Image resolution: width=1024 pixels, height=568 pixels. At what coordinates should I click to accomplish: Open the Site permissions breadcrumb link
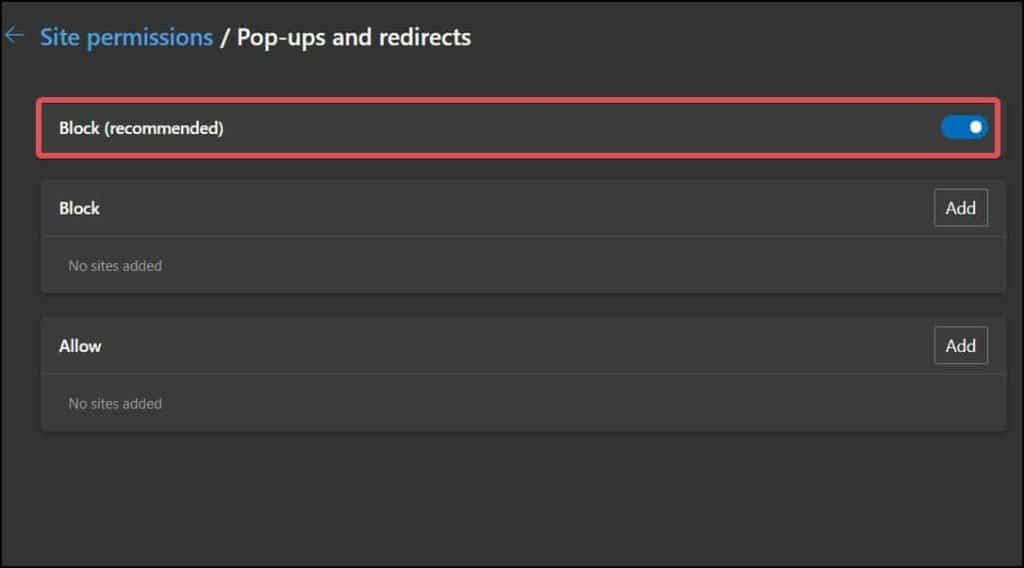pyautogui.click(x=126, y=37)
